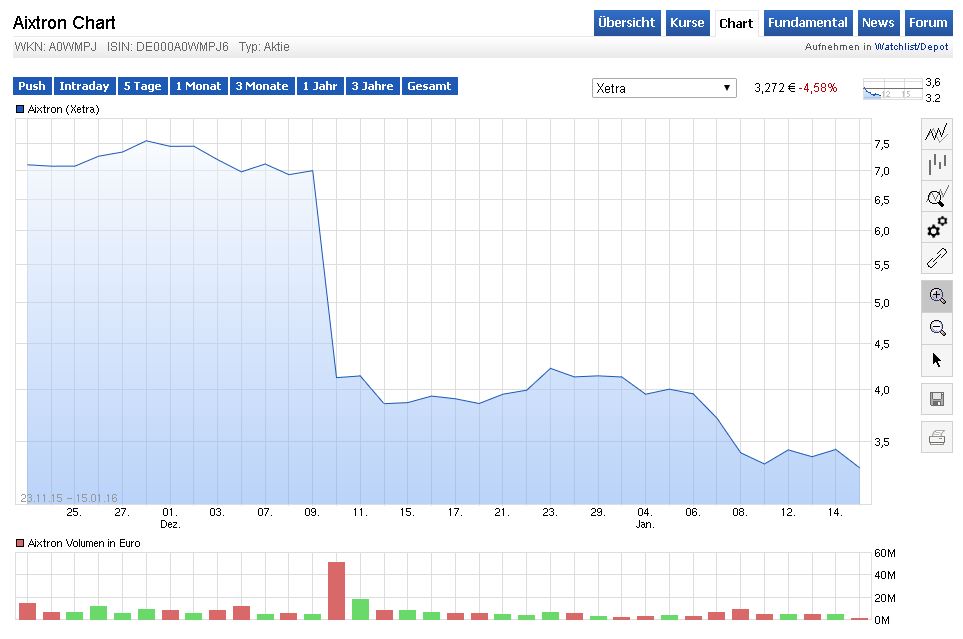This screenshot has width=963, height=639.
Task: Click the blue Aixtron (Xetra) legend swatch
Action: coord(20,109)
